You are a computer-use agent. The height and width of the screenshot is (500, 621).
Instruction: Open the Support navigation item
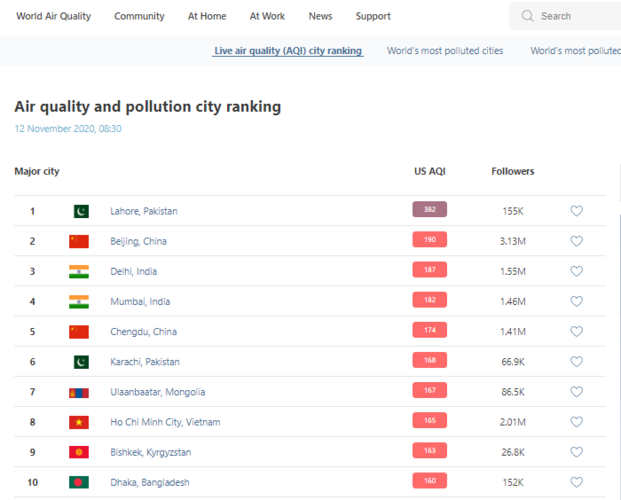[x=373, y=16]
